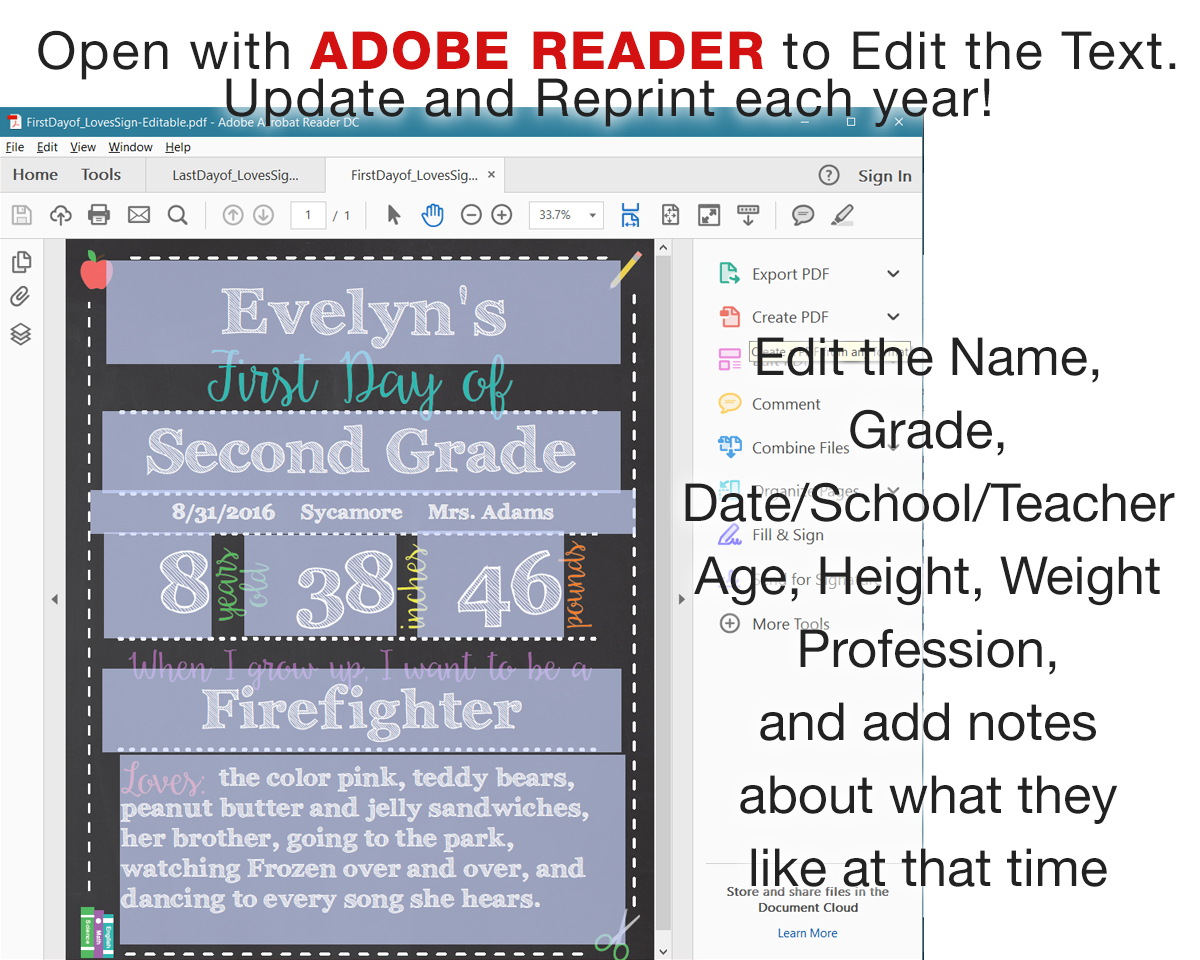
Task: Select the Highlight text pen icon
Action: click(x=842, y=215)
